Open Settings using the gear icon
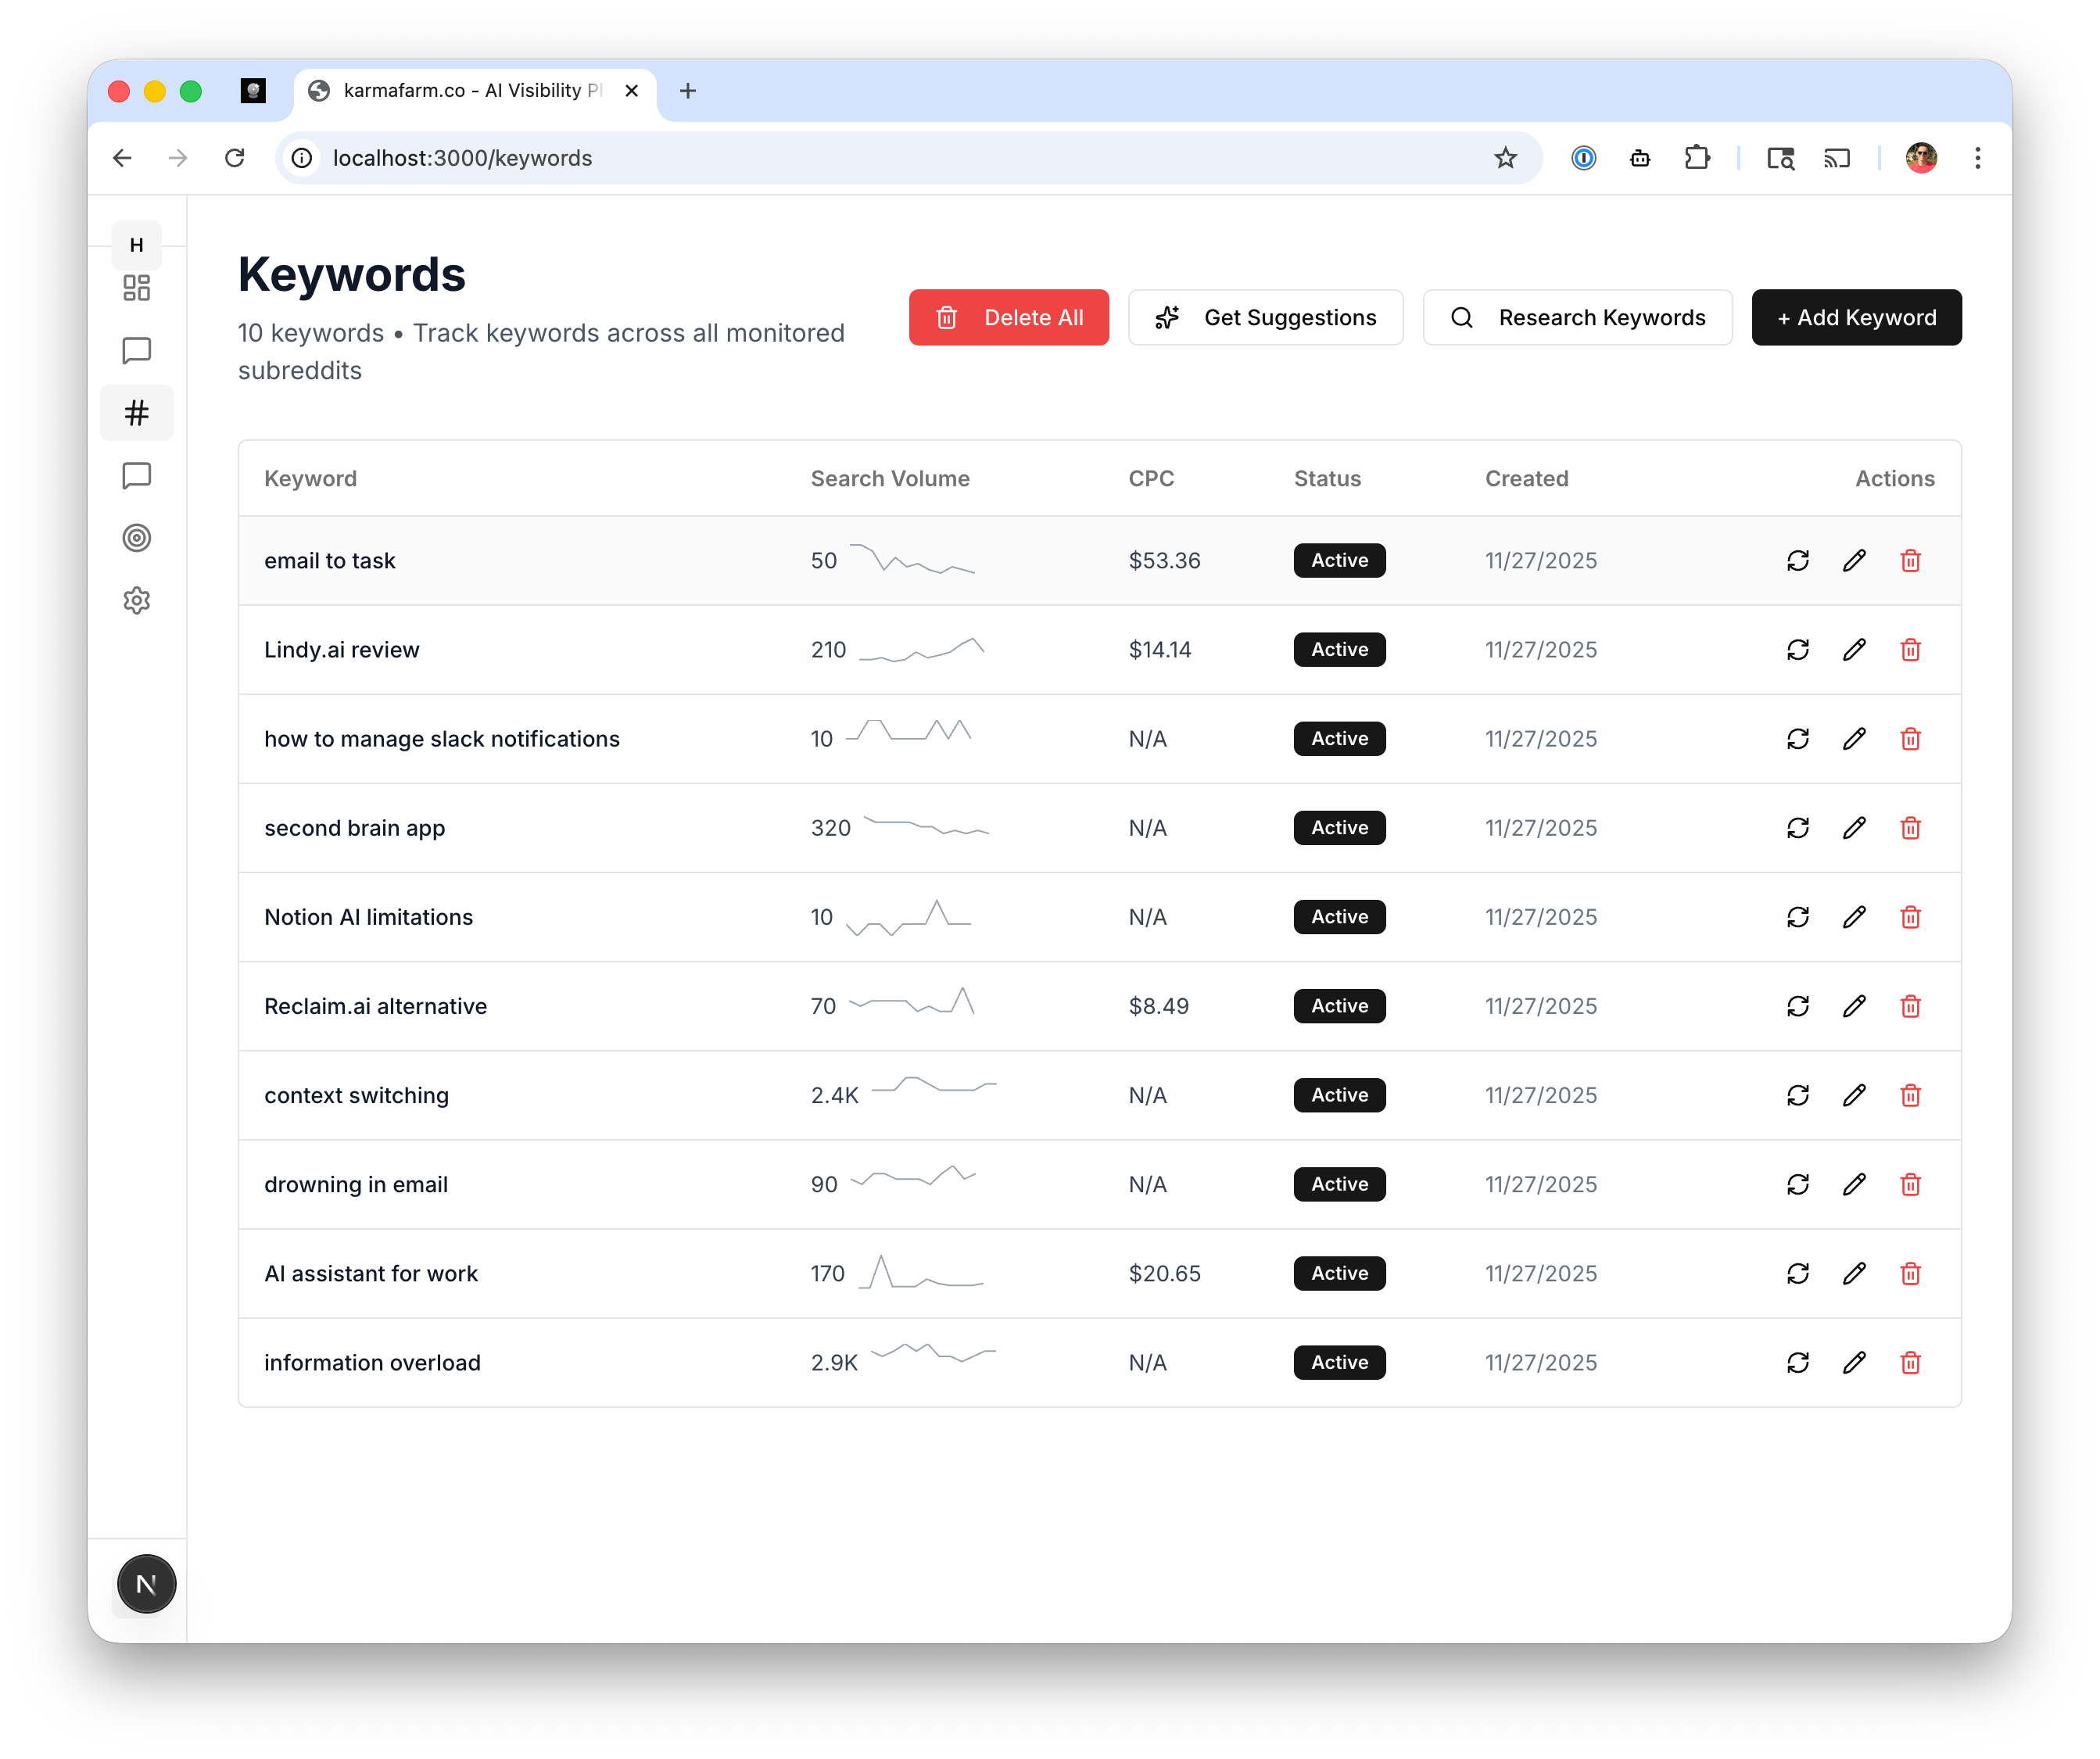The image size is (2100, 1759). 136,600
